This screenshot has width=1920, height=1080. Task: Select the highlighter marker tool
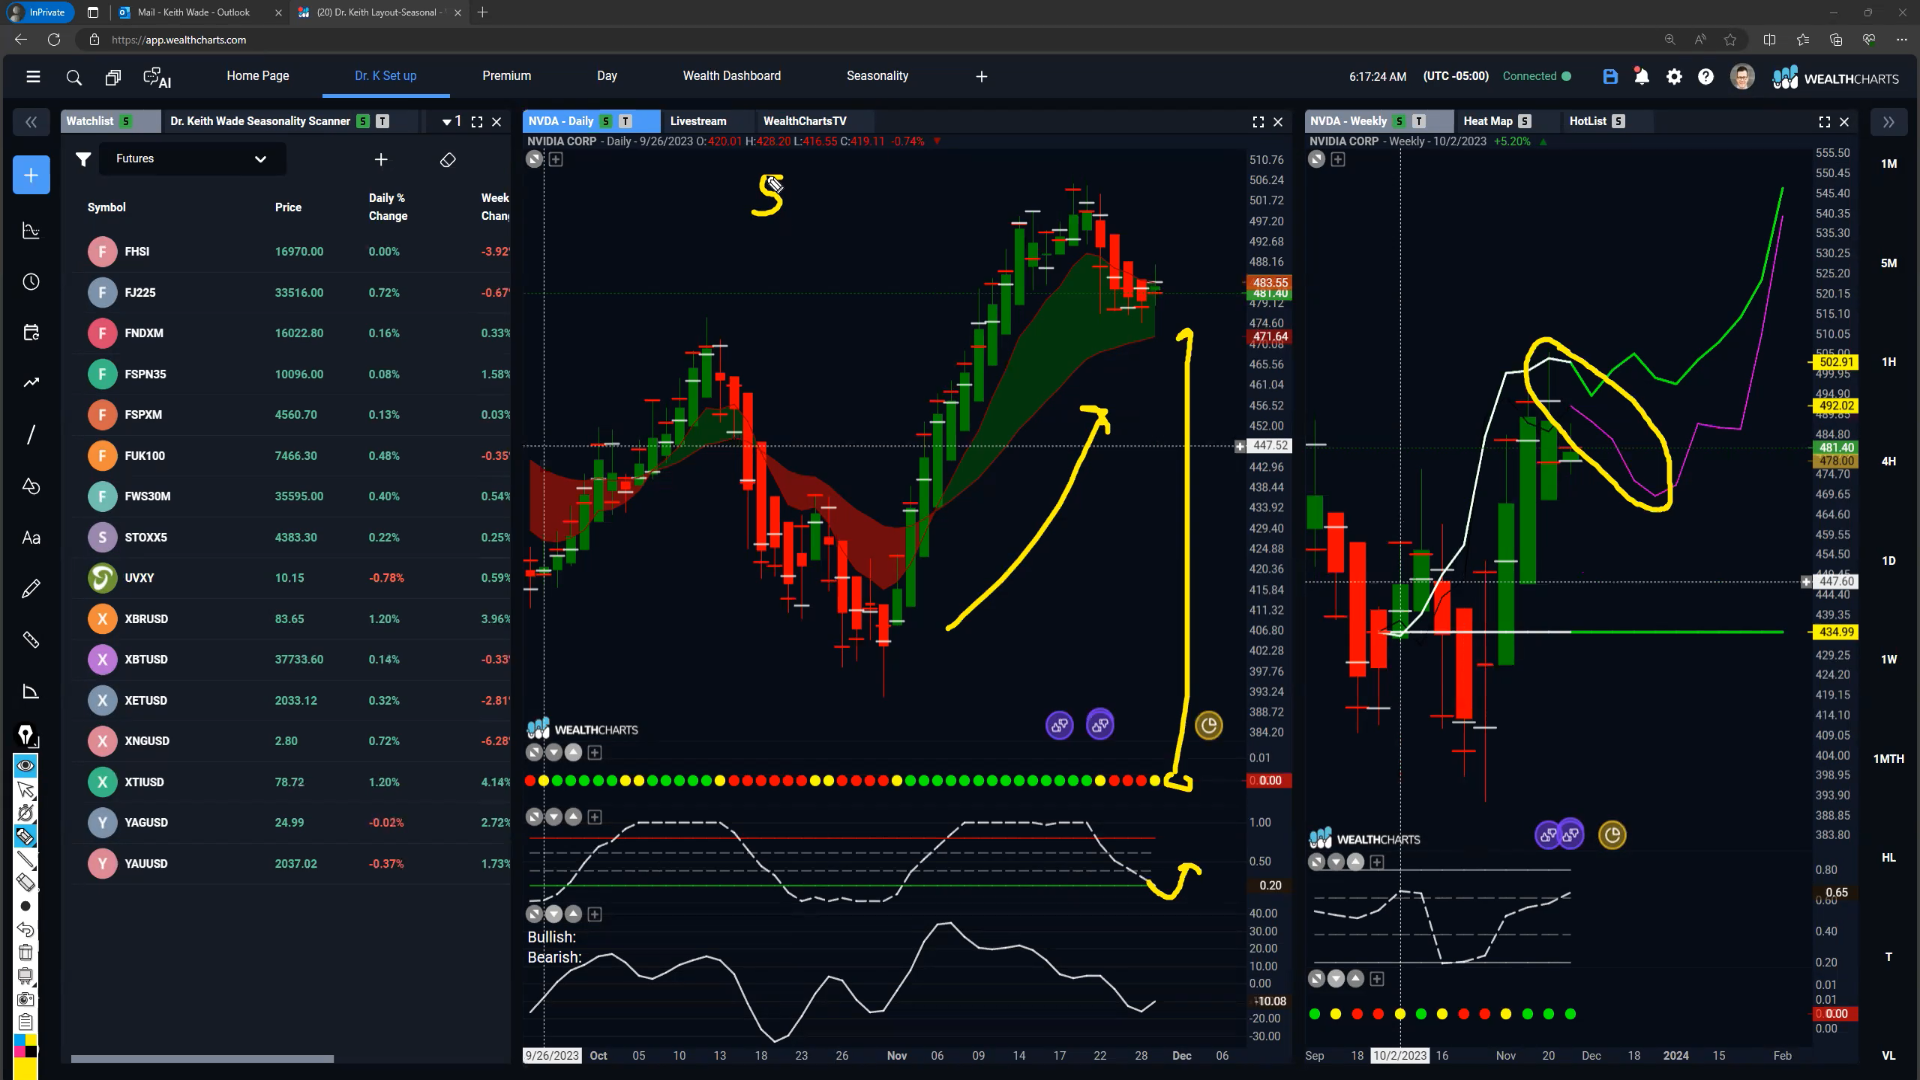[26, 836]
